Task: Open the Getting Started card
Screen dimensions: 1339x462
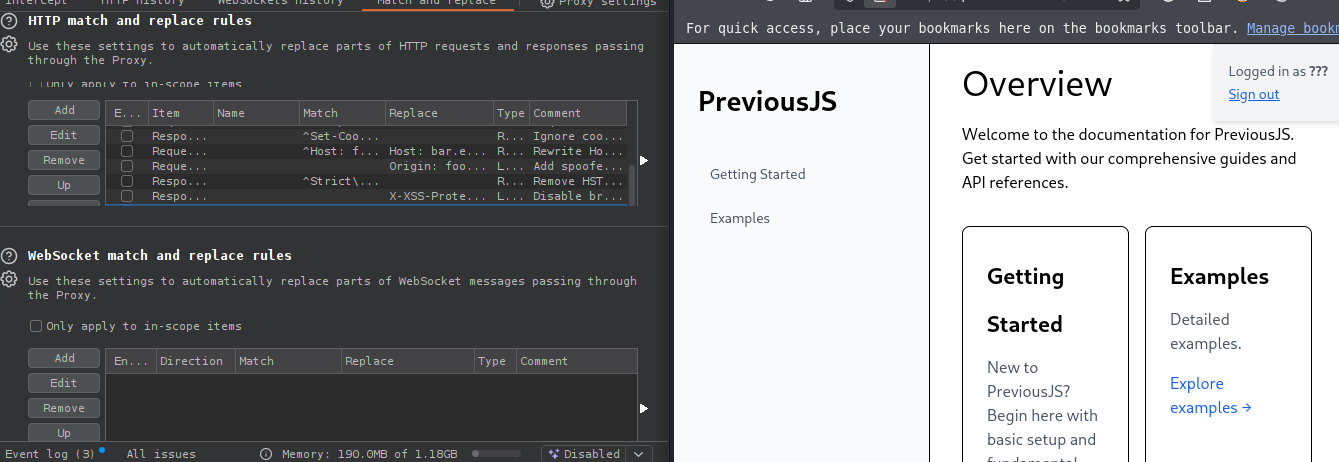Action: tap(1045, 345)
